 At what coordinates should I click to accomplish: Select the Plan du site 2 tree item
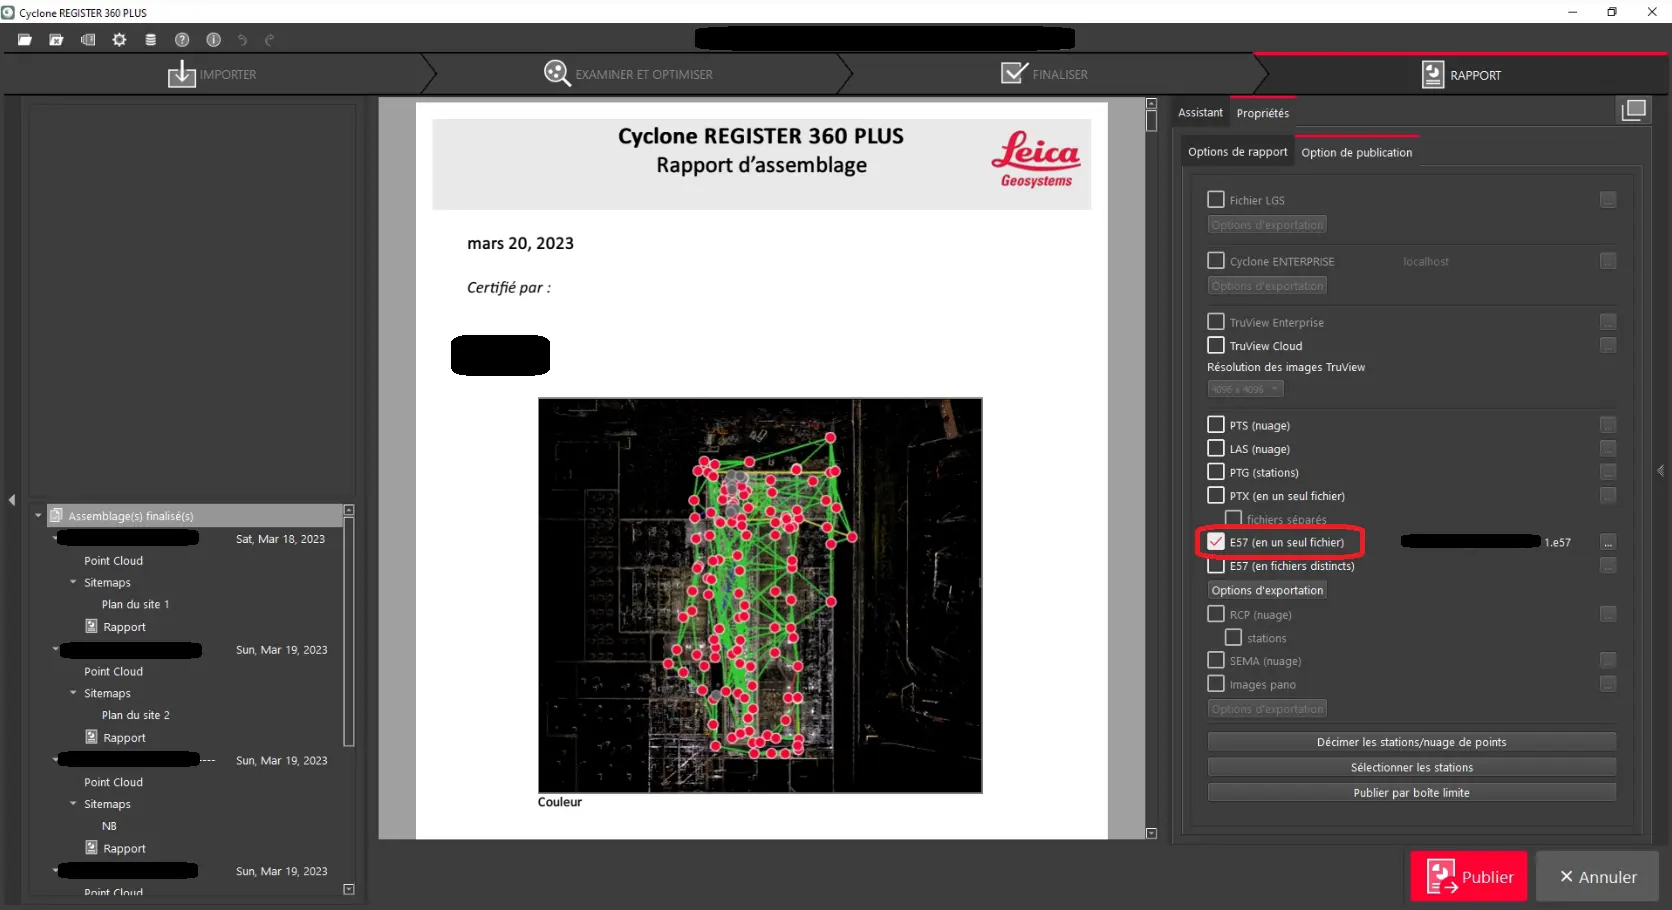135,715
